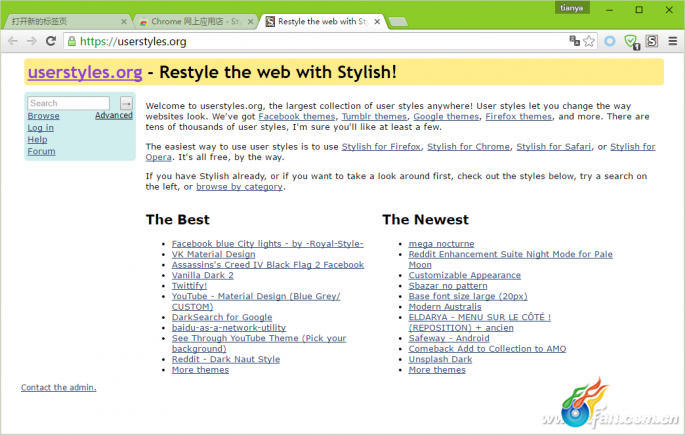Open the browse by category link

[239, 187]
